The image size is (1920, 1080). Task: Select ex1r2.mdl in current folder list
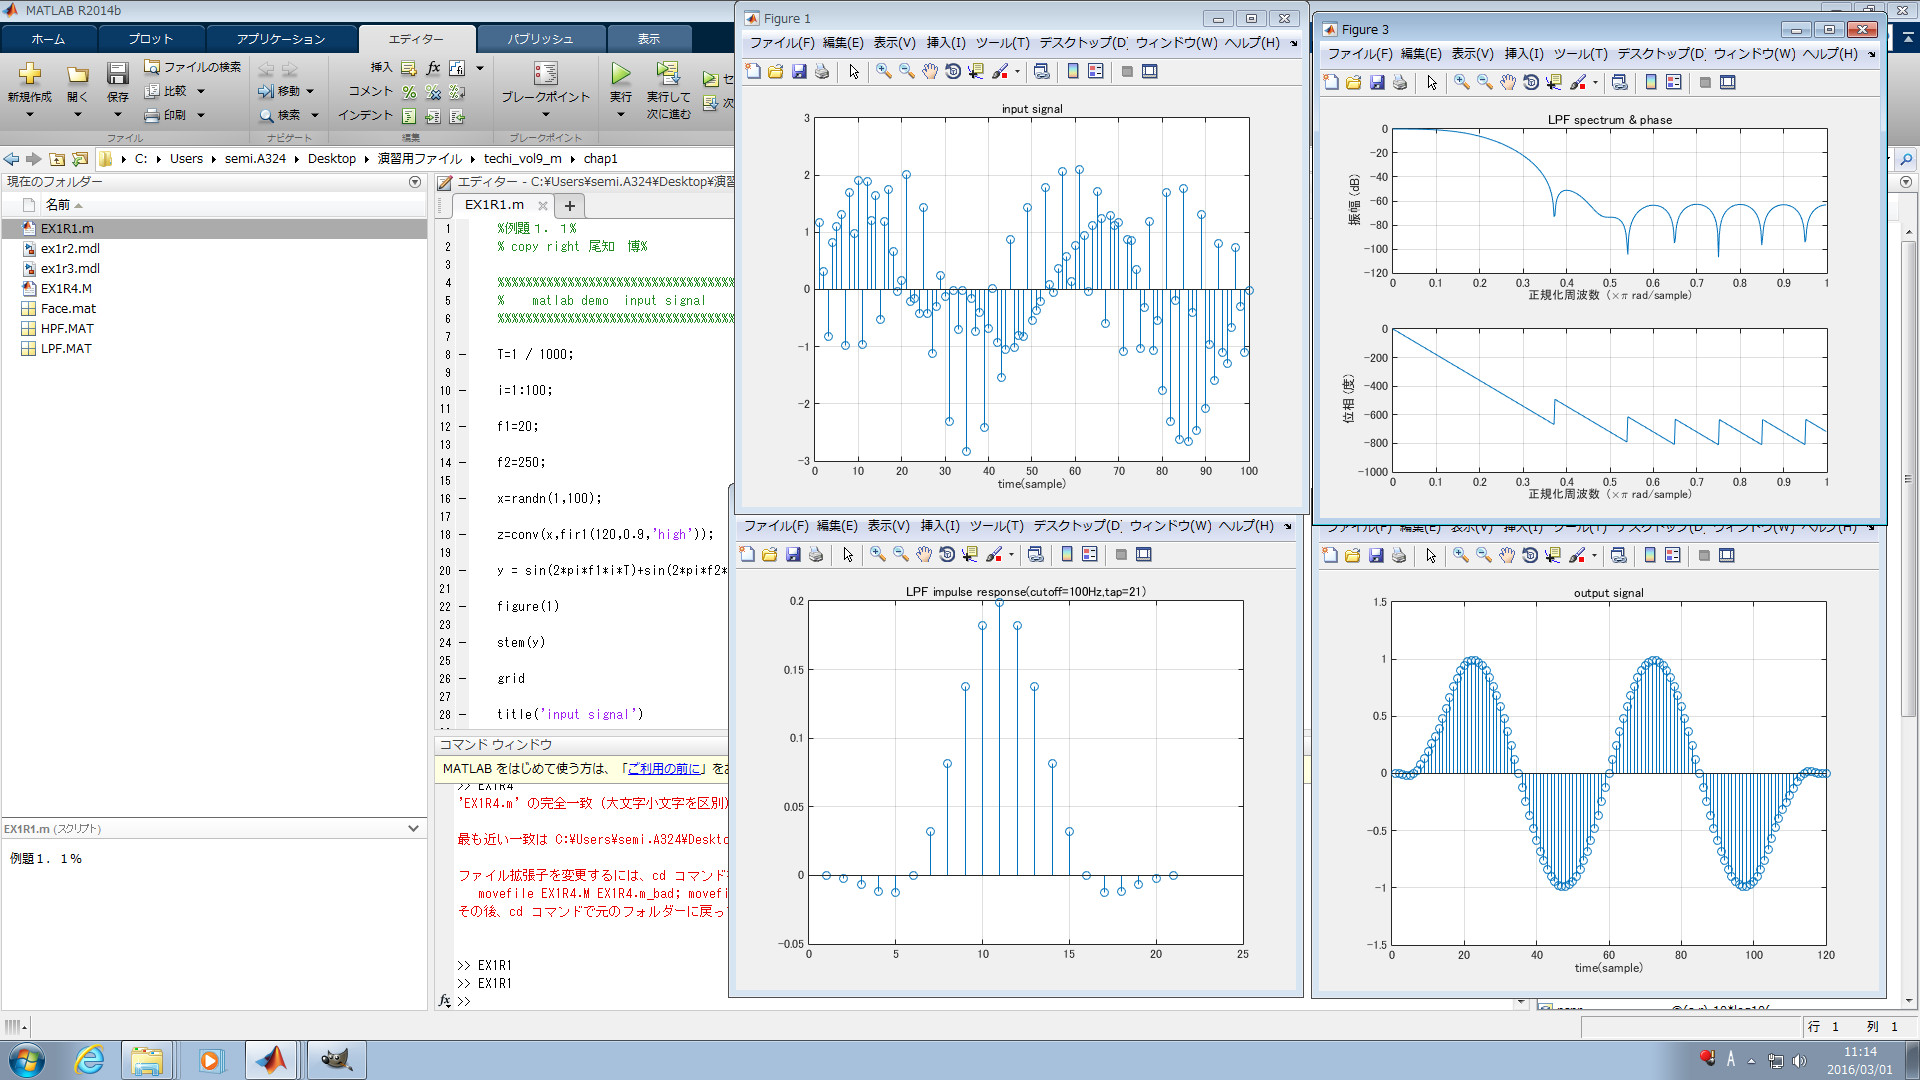pos(70,248)
